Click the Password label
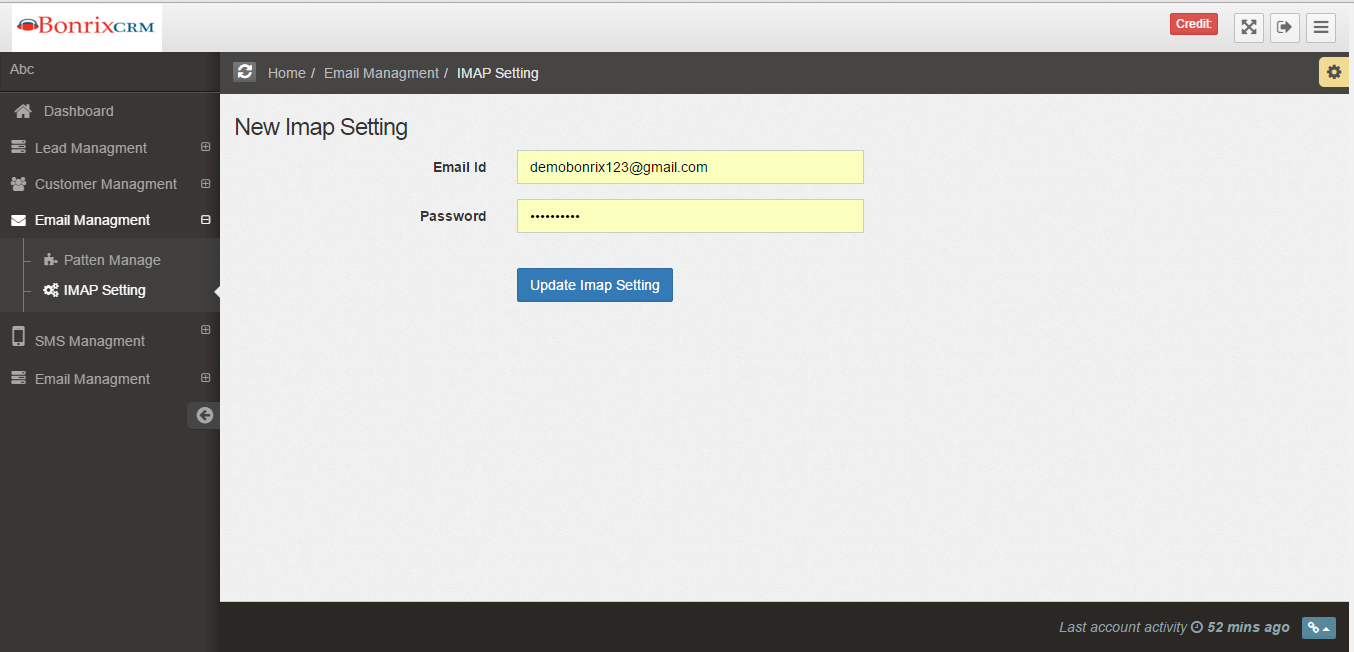1354x652 pixels. point(453,216)
